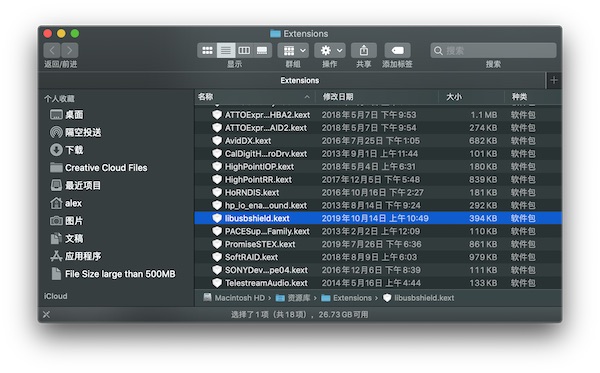Open Downloads (下载) in sidebar
This screenshot has width=600, height=373.
67,150
